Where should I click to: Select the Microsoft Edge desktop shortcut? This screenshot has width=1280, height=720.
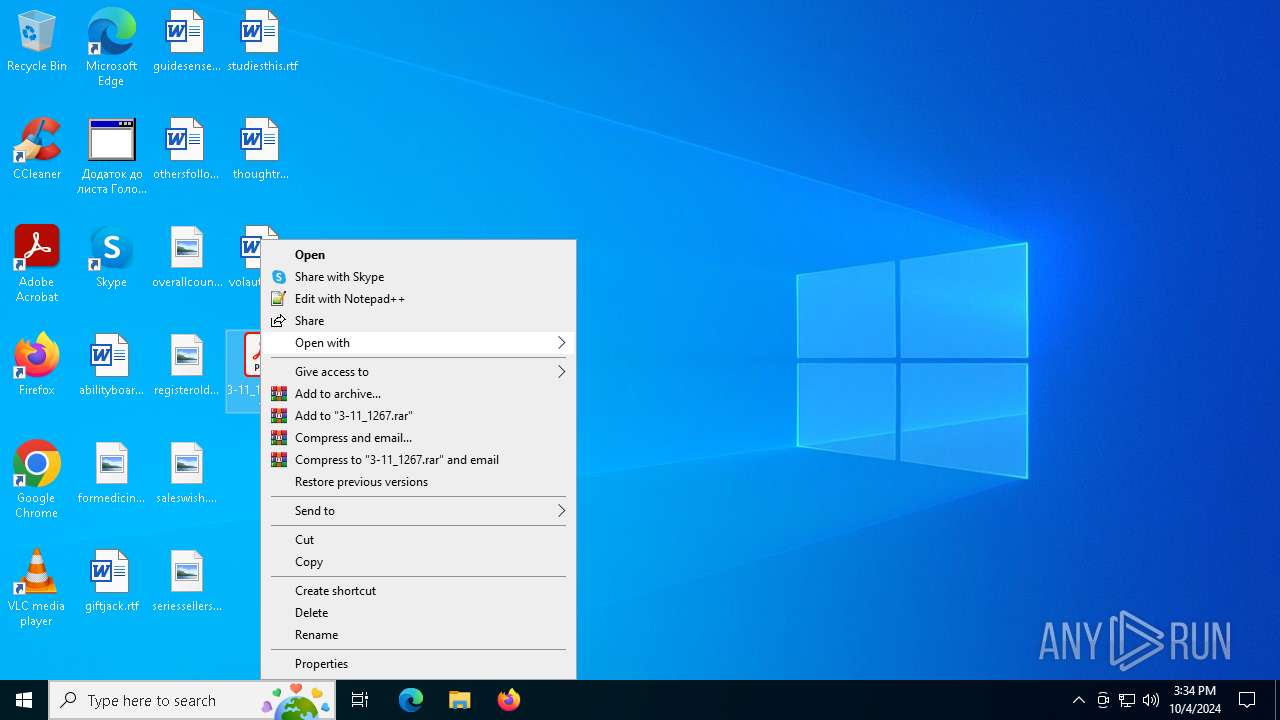[x=111, y=48]
